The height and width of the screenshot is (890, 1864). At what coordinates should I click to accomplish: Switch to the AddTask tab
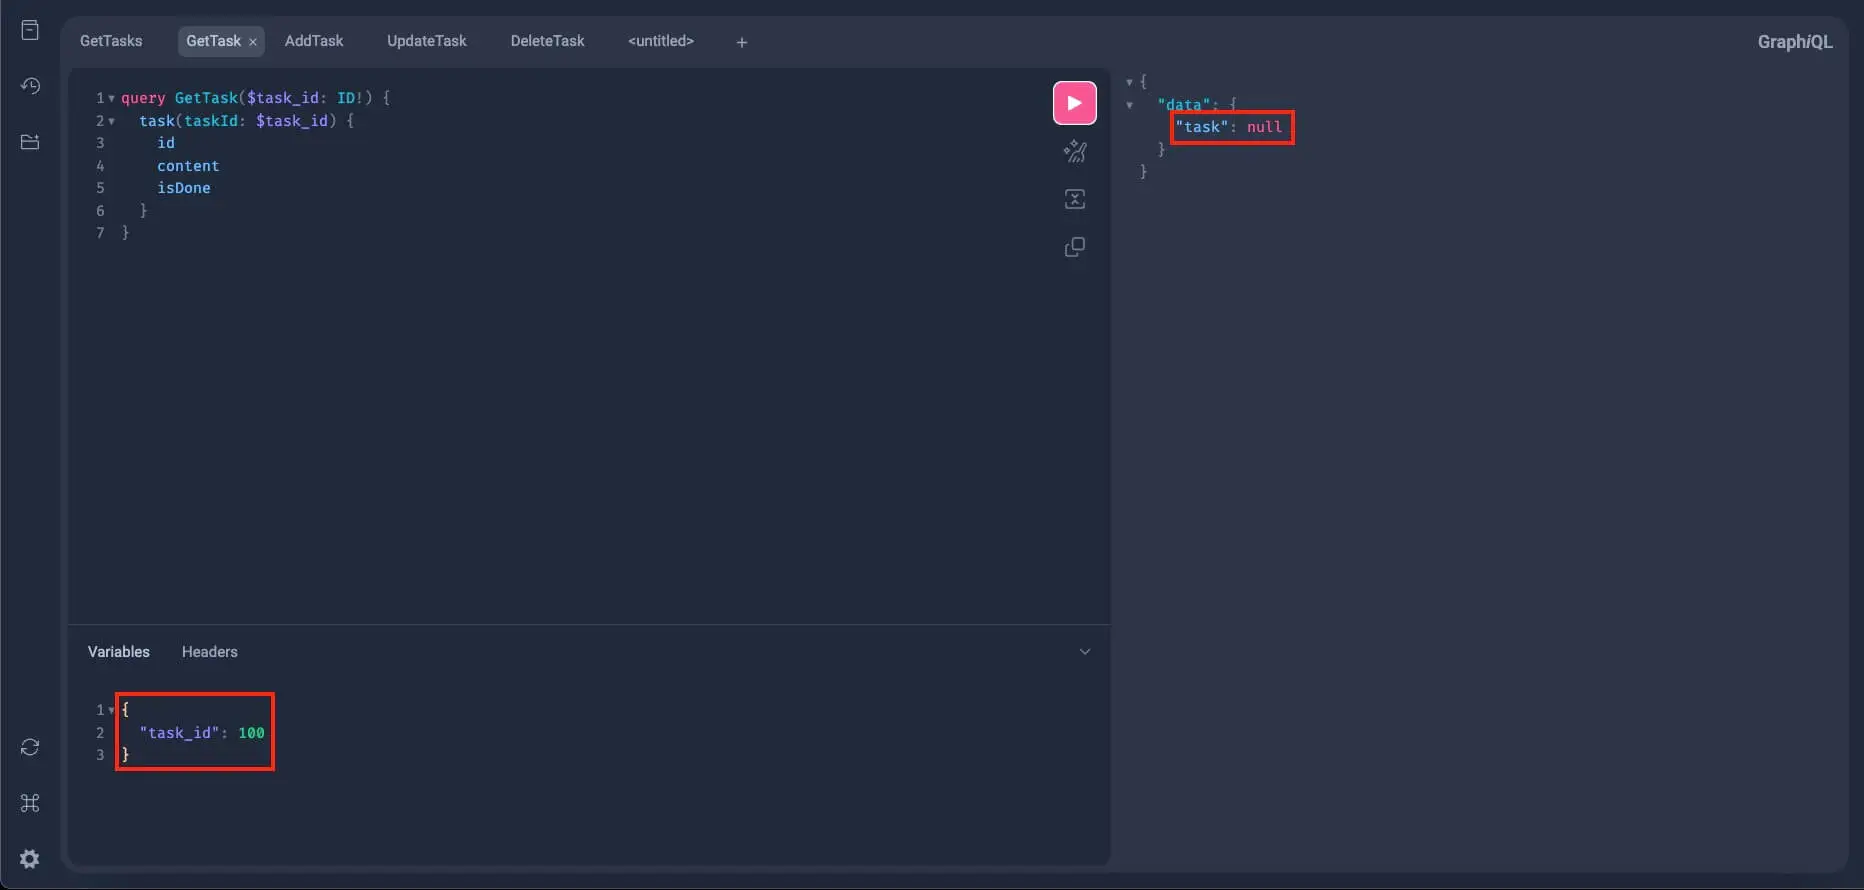coord(313,41)
